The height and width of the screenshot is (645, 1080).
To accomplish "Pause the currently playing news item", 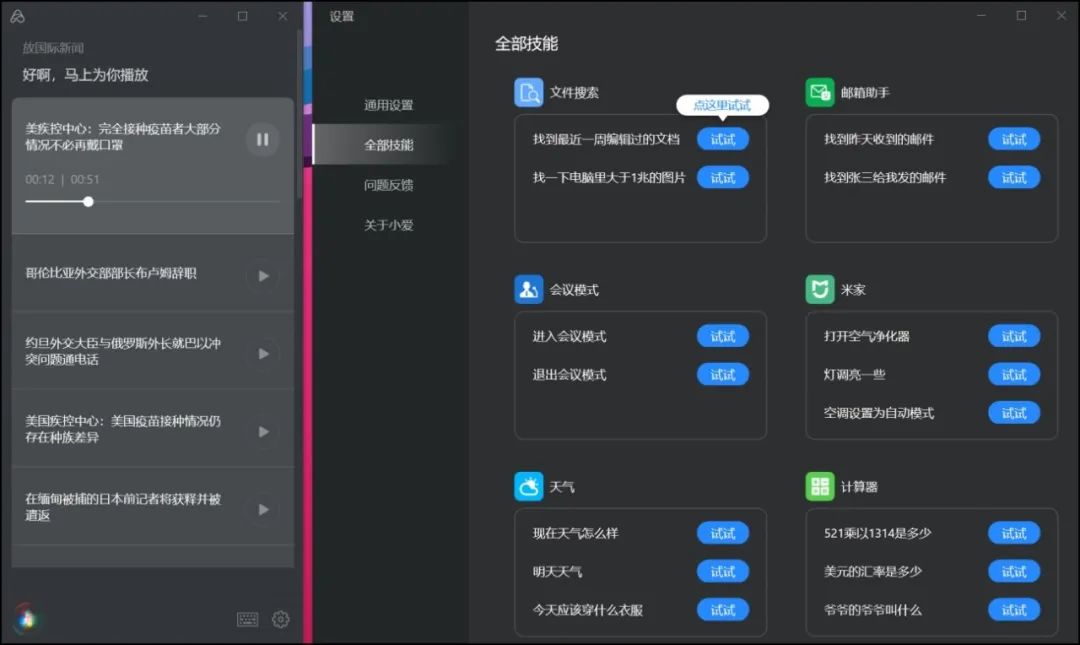I will tap(262, 140).
